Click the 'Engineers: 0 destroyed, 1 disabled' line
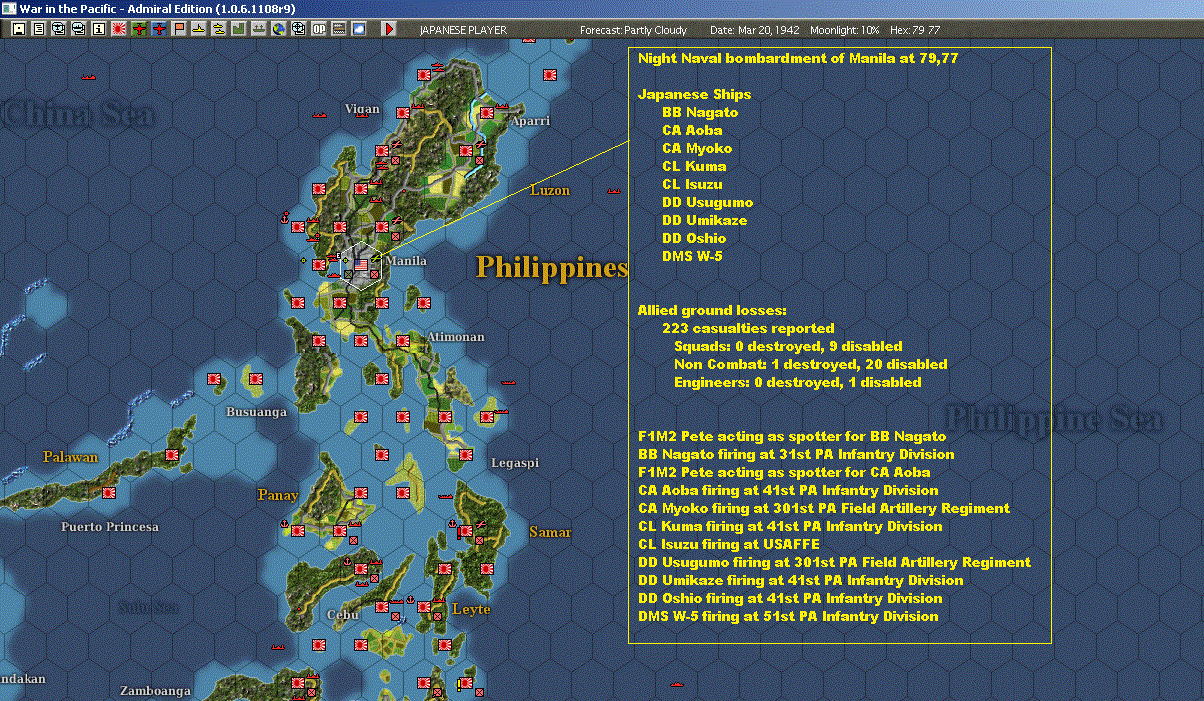The width and height of the screenshot is (1204, 701). 798,382
